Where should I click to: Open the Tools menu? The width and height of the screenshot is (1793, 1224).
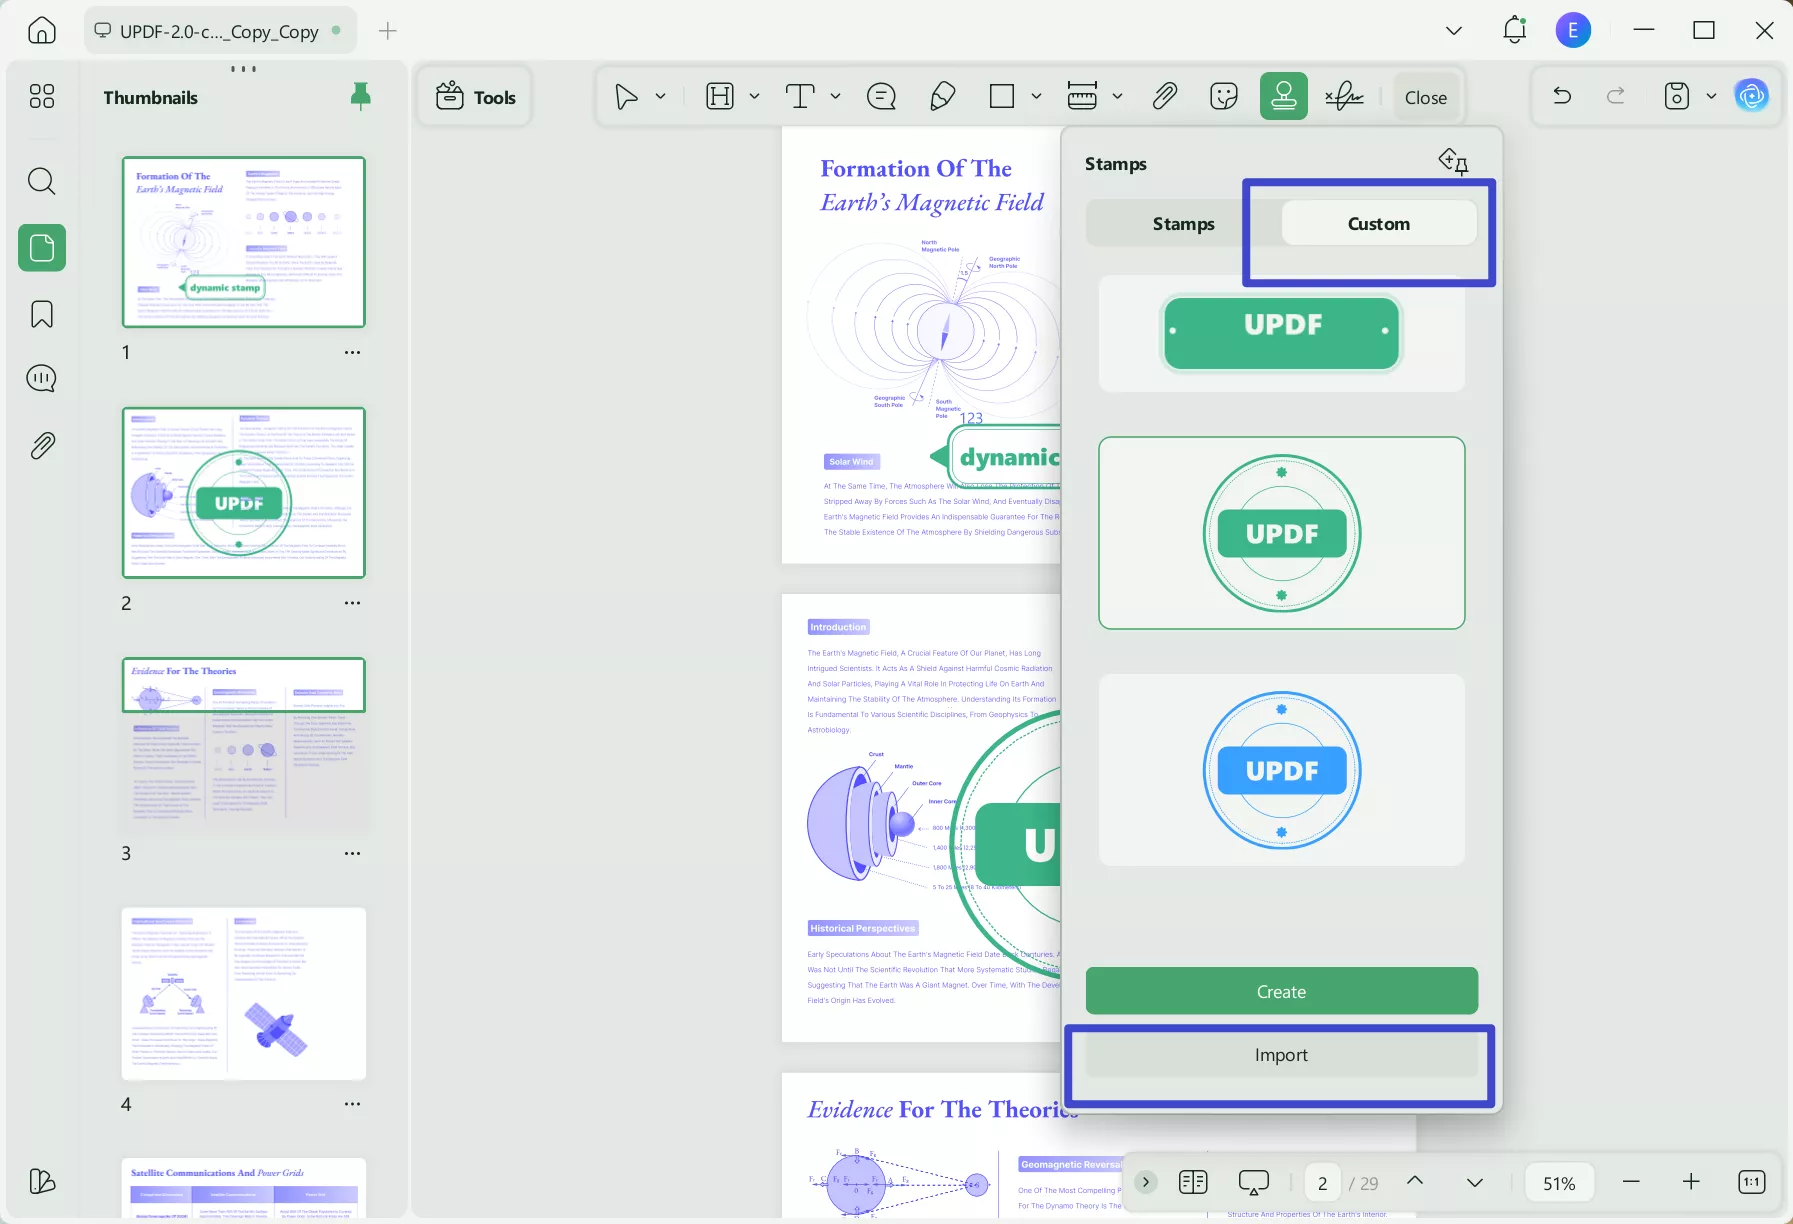point(476,97)
